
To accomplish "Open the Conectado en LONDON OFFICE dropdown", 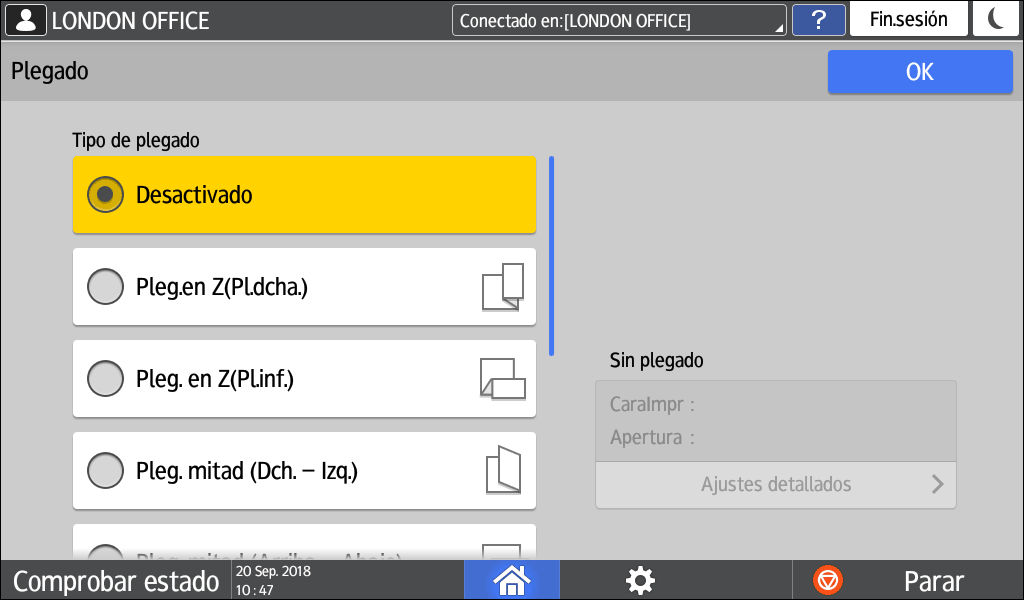I will click(x=618, y=20).
